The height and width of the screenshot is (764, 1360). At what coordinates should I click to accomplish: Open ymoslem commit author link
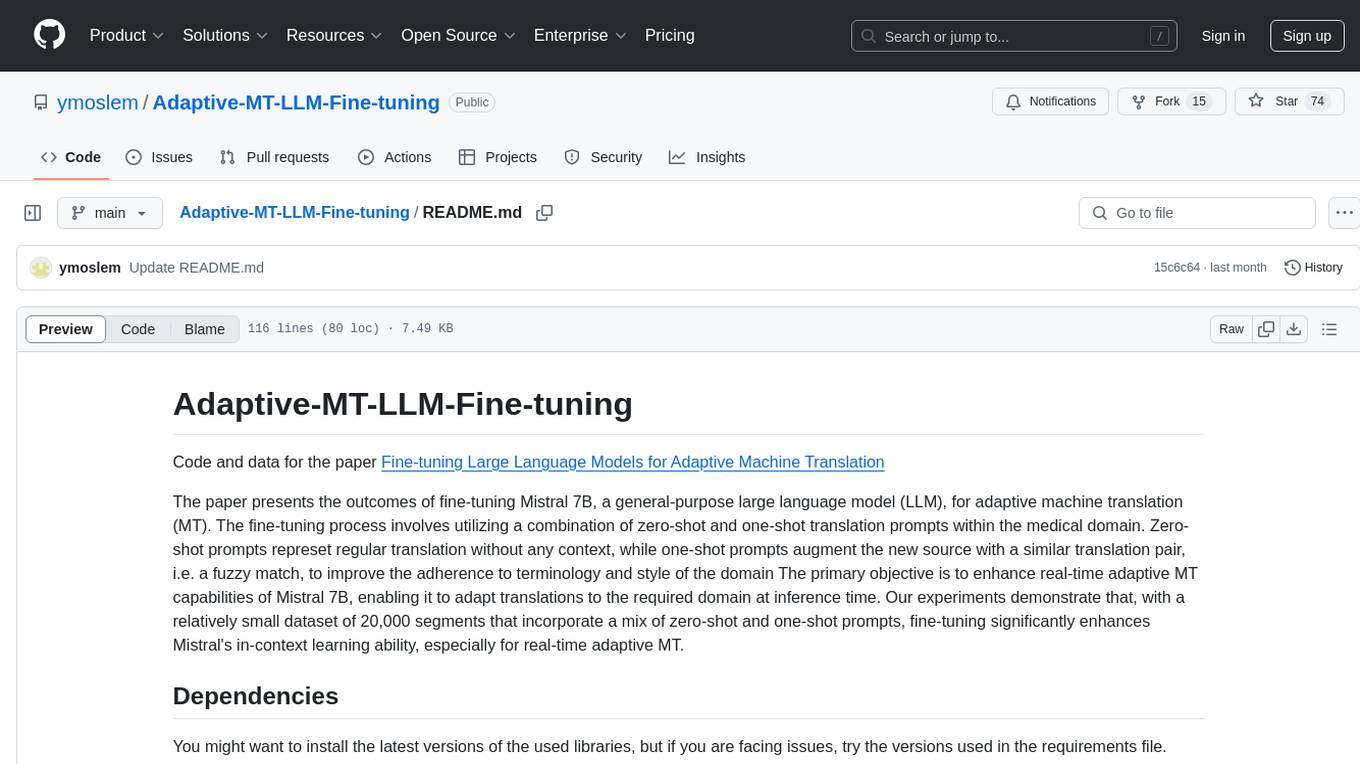(90, 267)
